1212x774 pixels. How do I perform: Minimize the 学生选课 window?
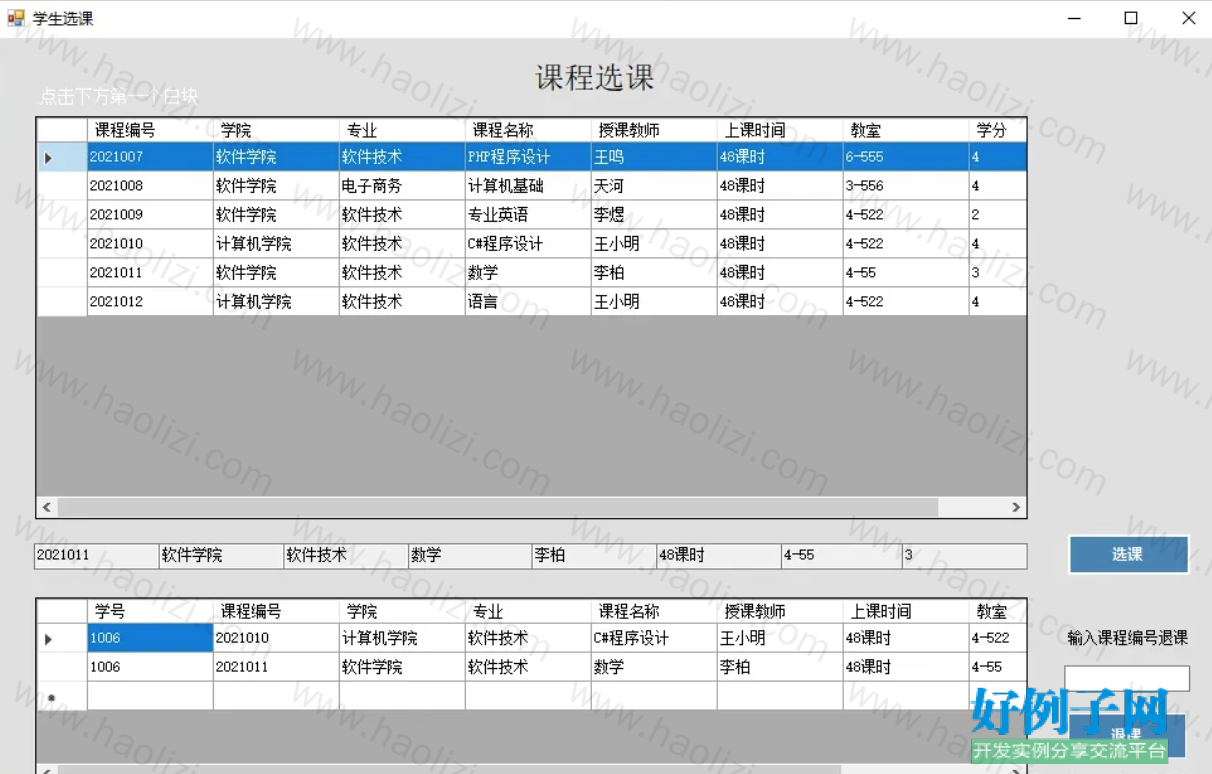(x=1076, y=18)
